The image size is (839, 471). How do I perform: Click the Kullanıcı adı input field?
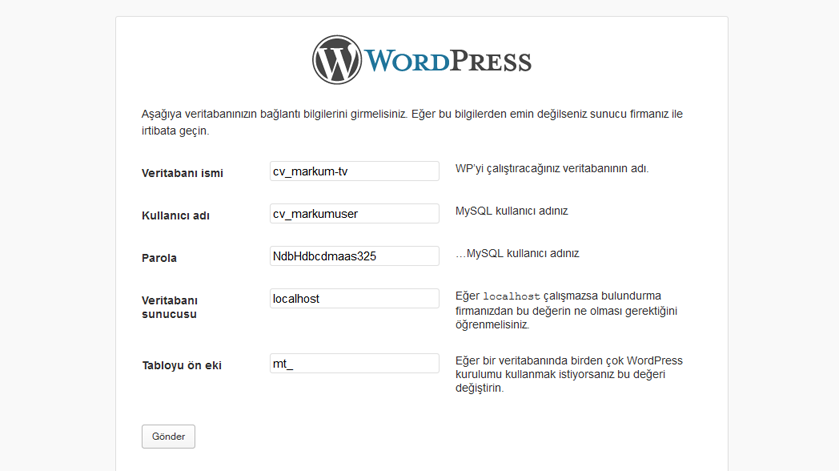[354, 214]
